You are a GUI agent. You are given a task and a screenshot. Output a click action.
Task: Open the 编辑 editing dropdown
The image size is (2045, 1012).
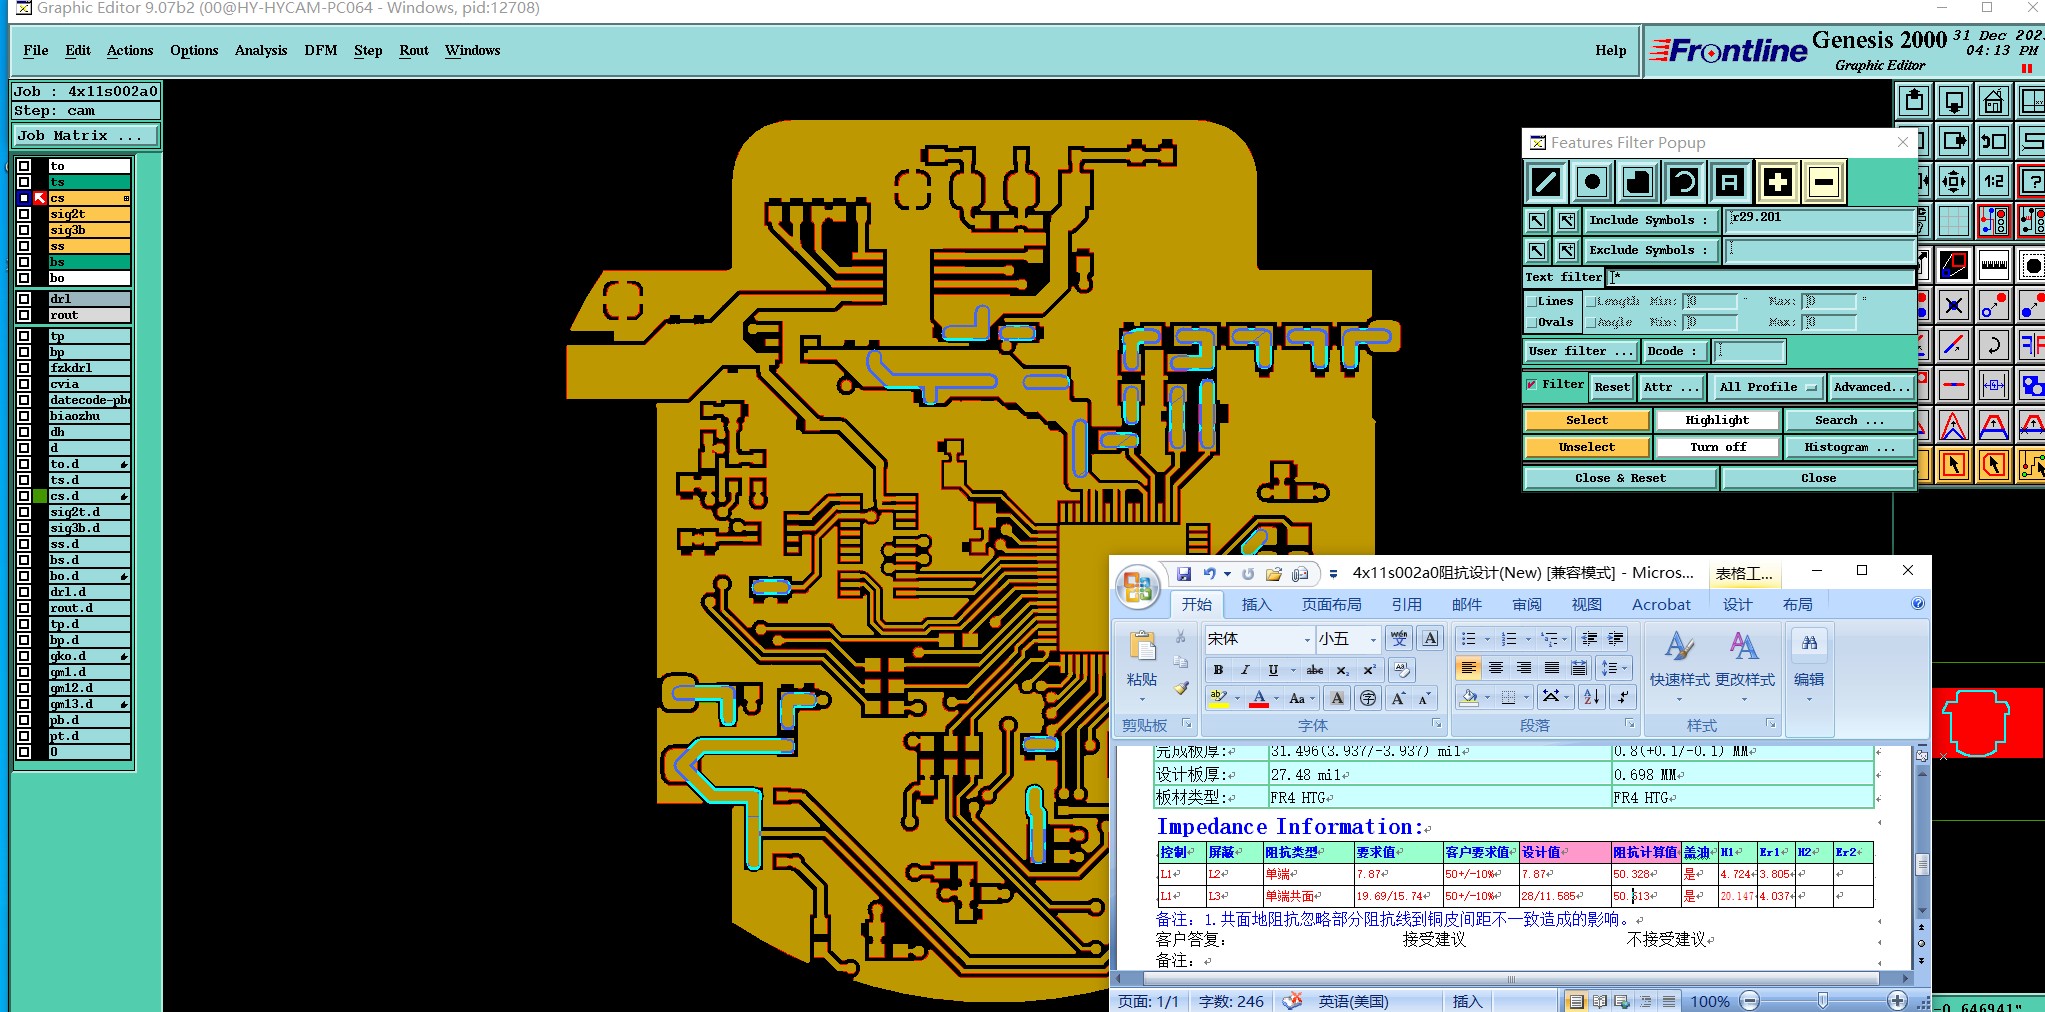(1809, 662)
